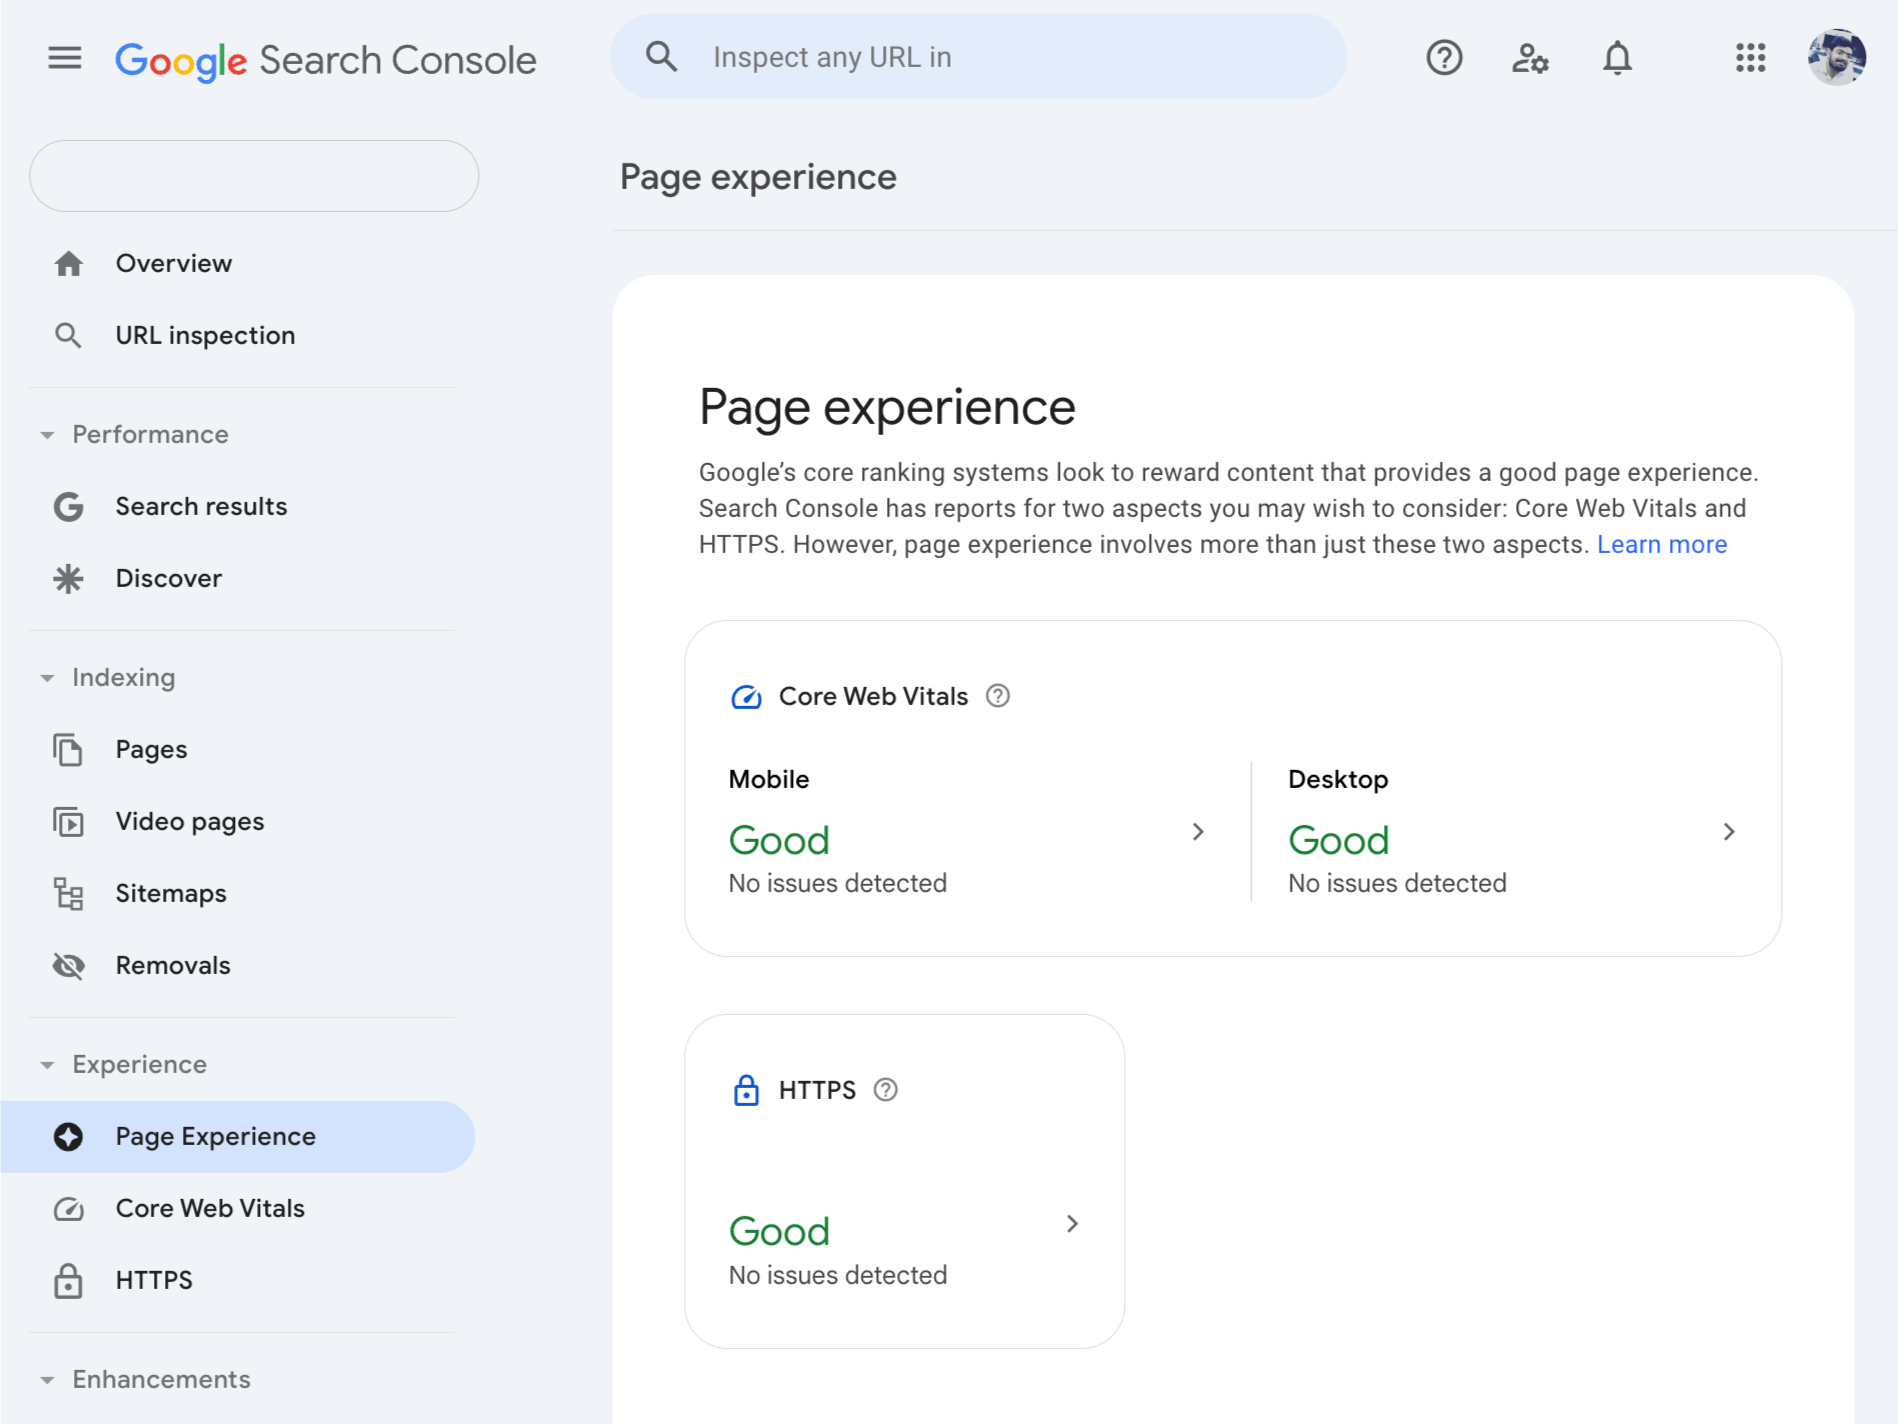Screen dimensions: 1899x1424
Task: Collapse the Performance section
Action: (47, 435)
